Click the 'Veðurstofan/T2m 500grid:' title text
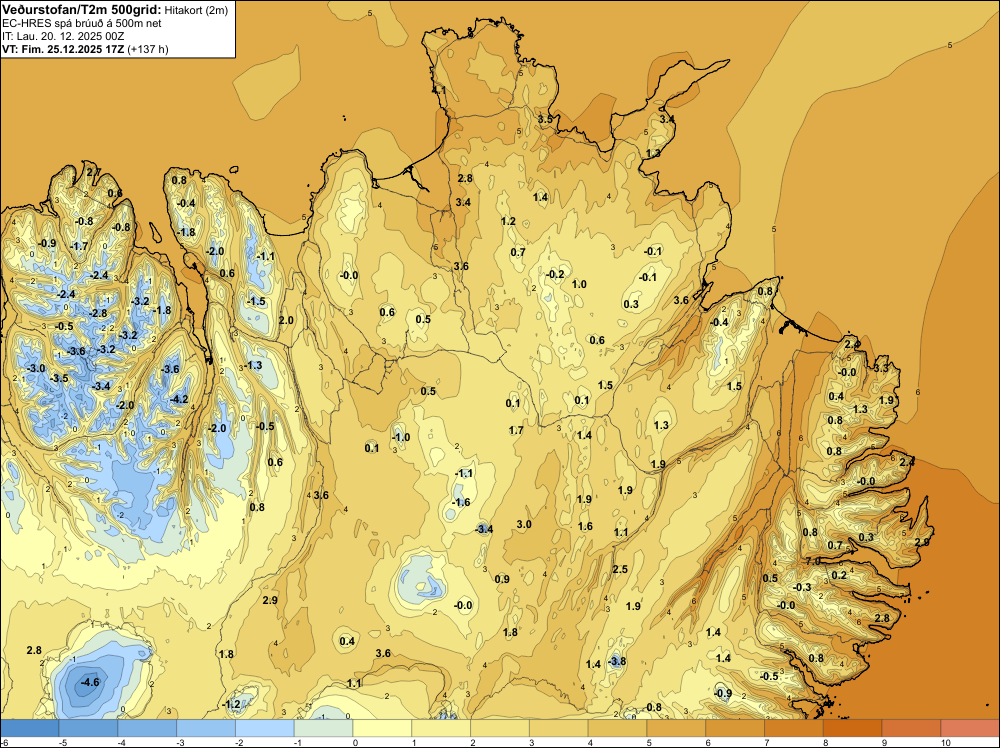The width and height of the screenshot is (1000, 748). coord(82,10)
